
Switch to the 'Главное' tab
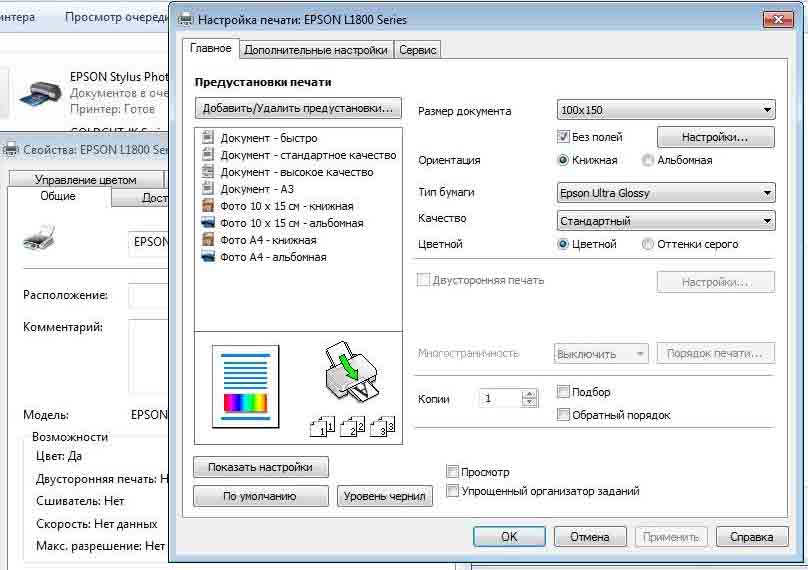[210, 48]
